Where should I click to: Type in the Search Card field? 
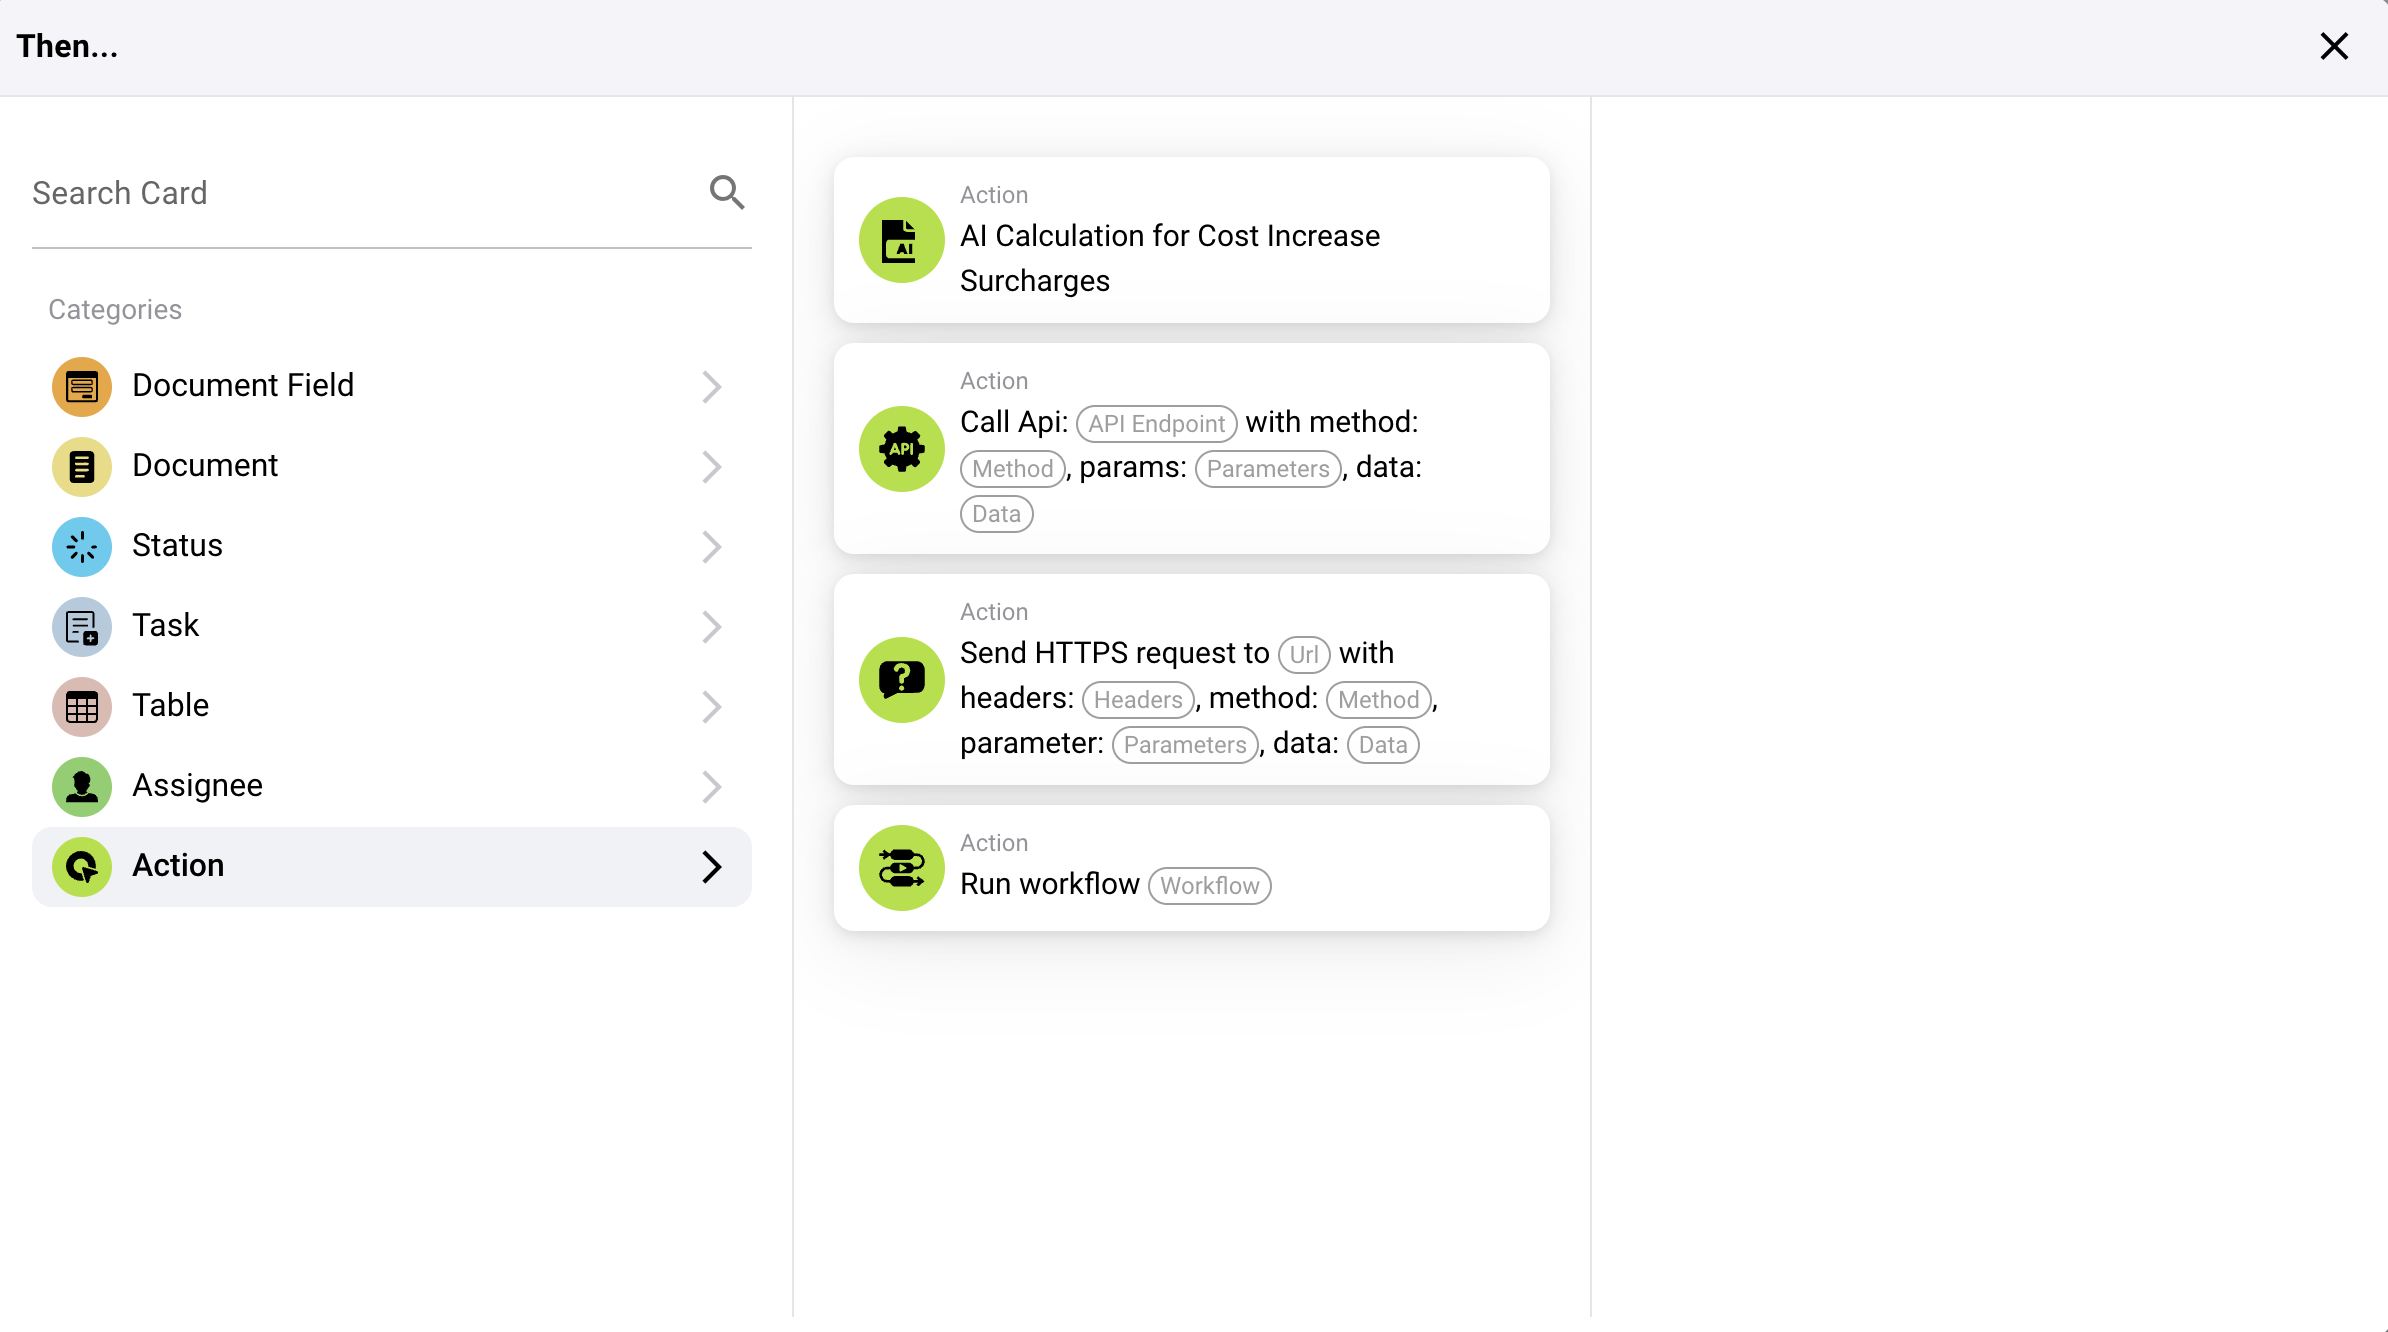click(x=360, y=193)
